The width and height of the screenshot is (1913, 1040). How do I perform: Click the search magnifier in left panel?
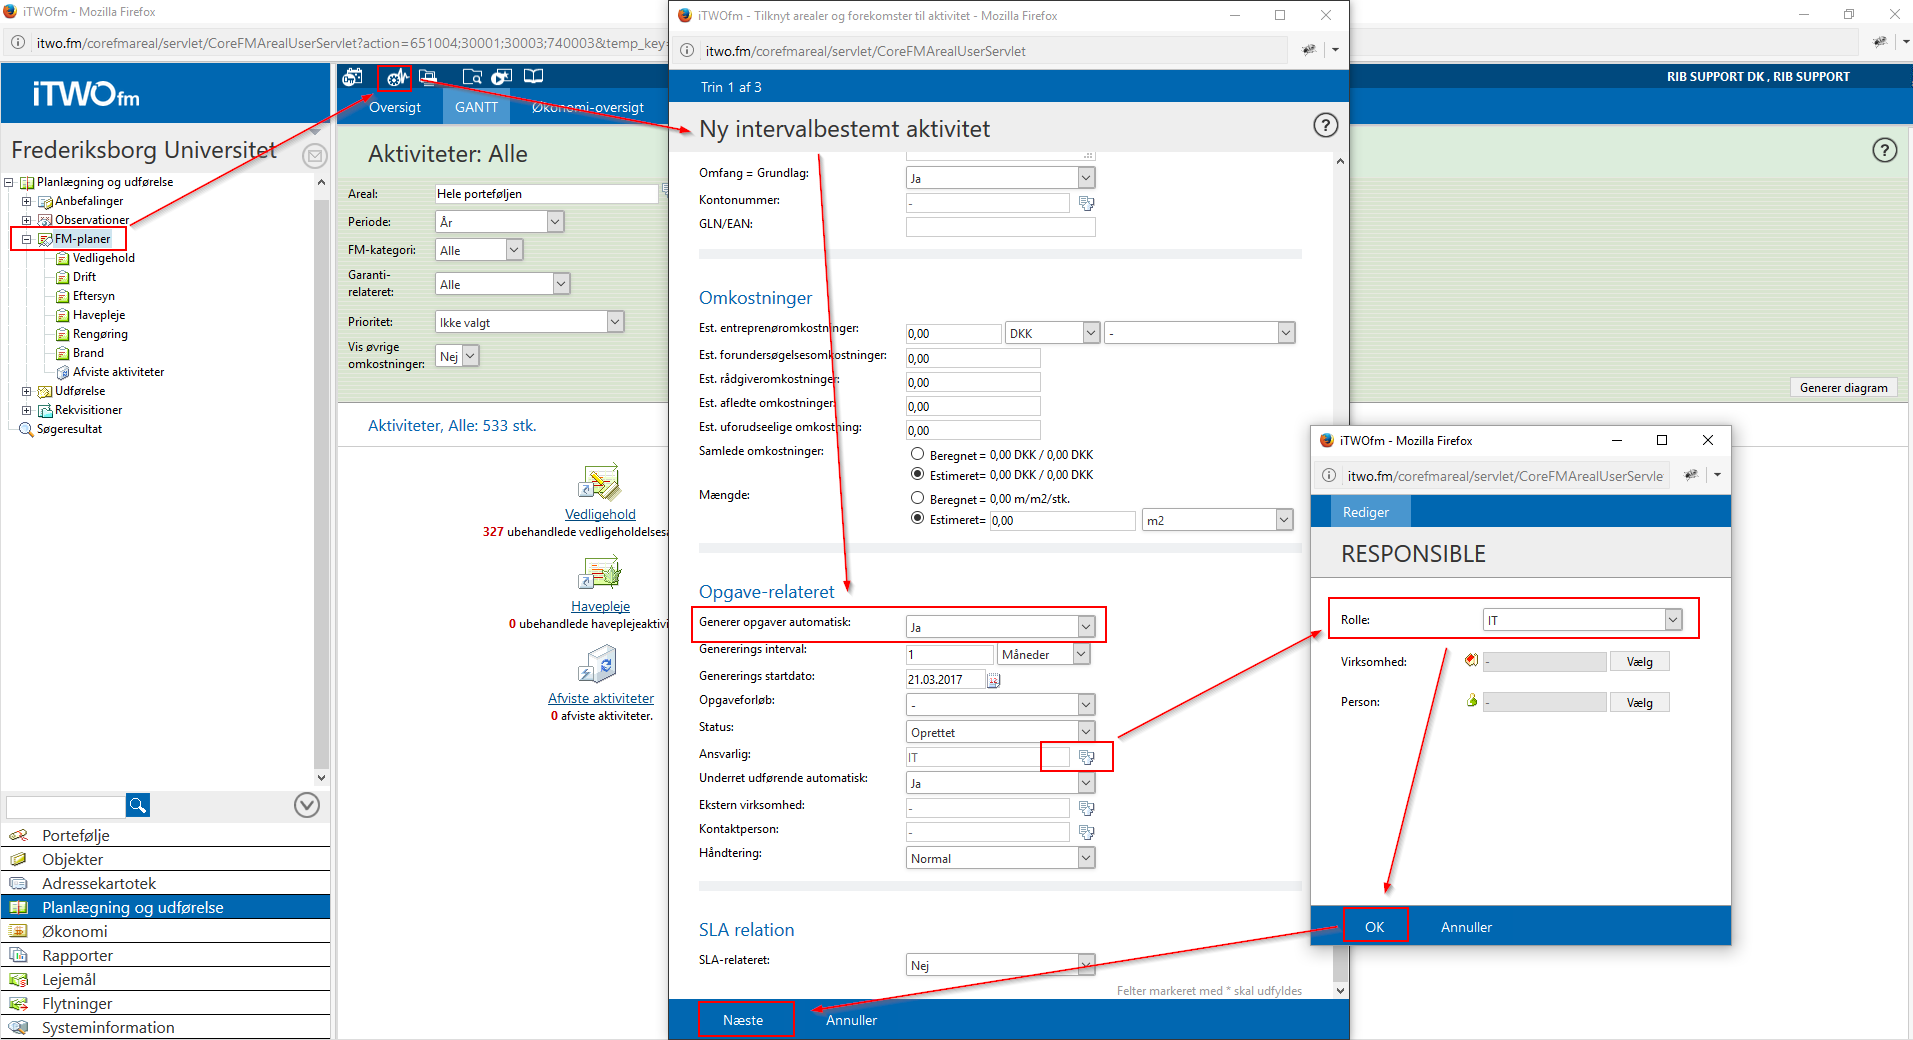coord(138,805)
